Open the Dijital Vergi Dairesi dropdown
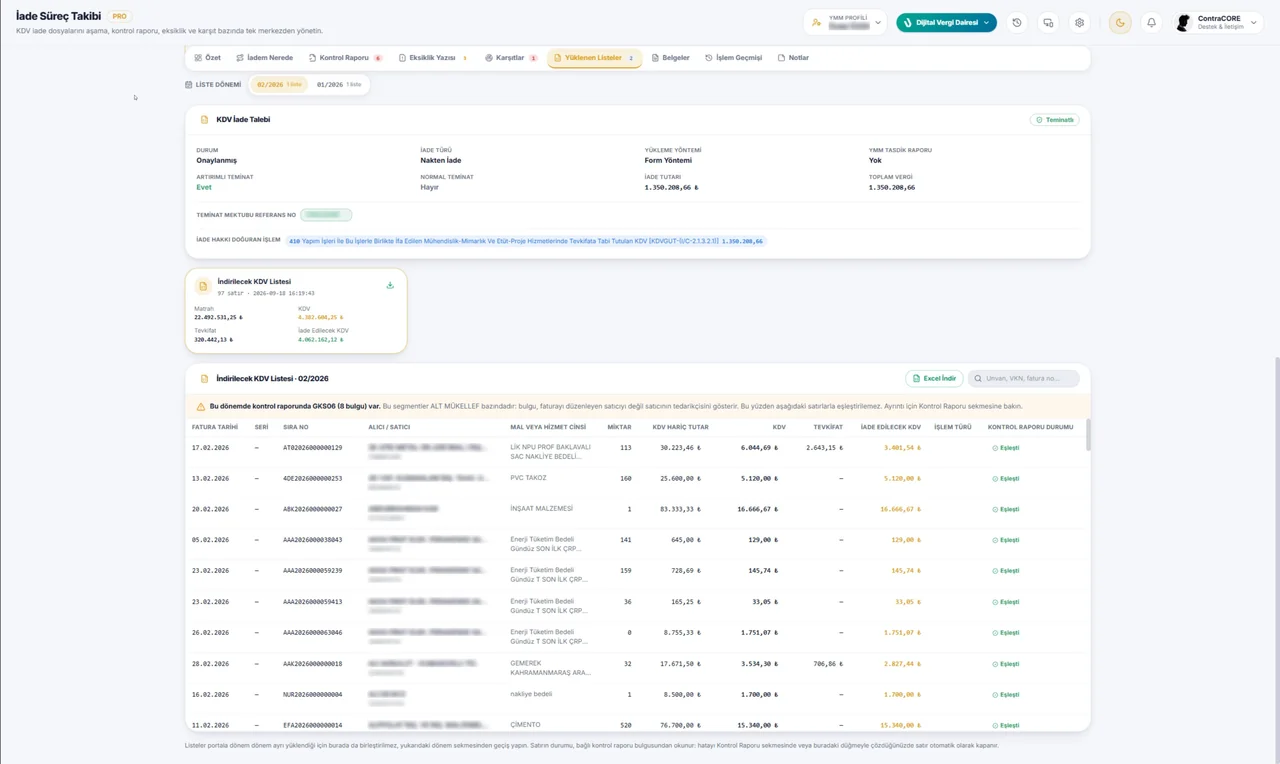The height and width of the screenshot is (764, 1280). (x=946, y=22)
